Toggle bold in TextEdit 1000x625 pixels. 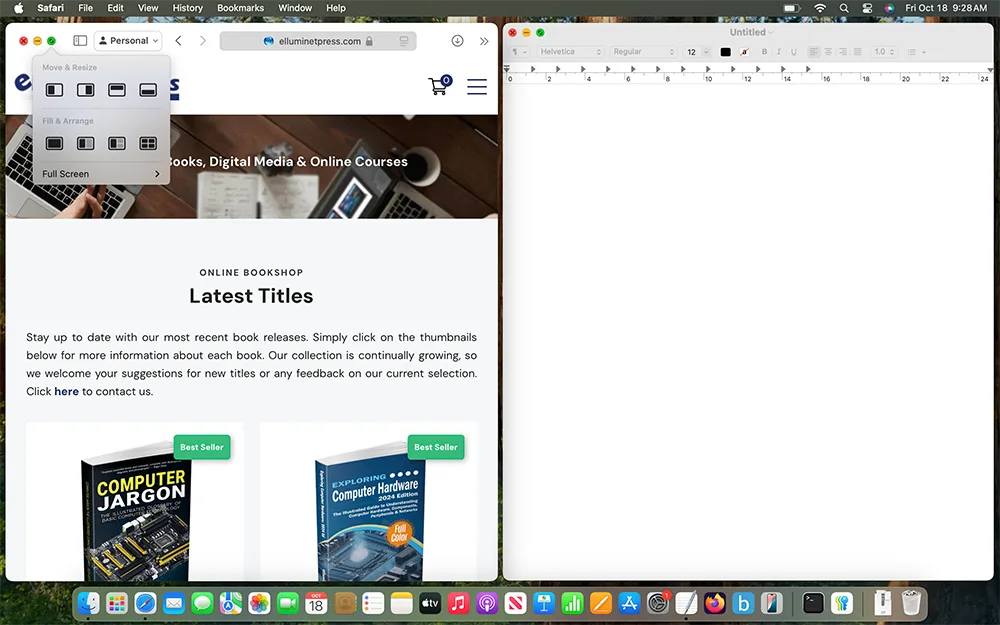pos(764,52)
